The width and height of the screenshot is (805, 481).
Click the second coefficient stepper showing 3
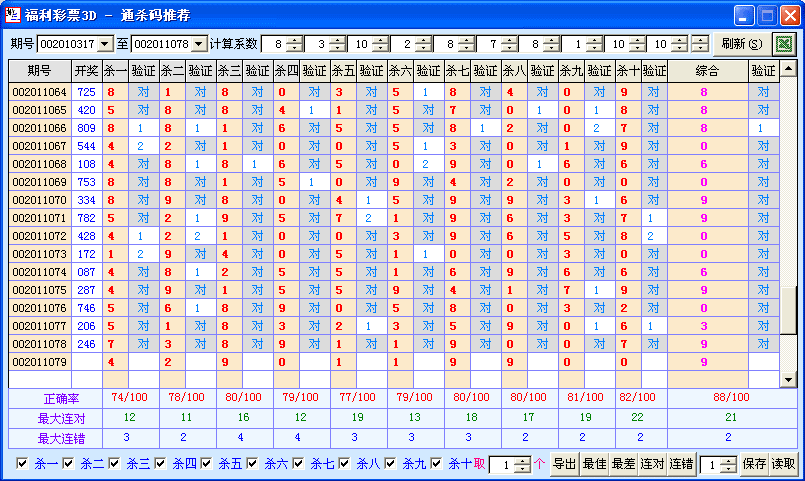337,44
